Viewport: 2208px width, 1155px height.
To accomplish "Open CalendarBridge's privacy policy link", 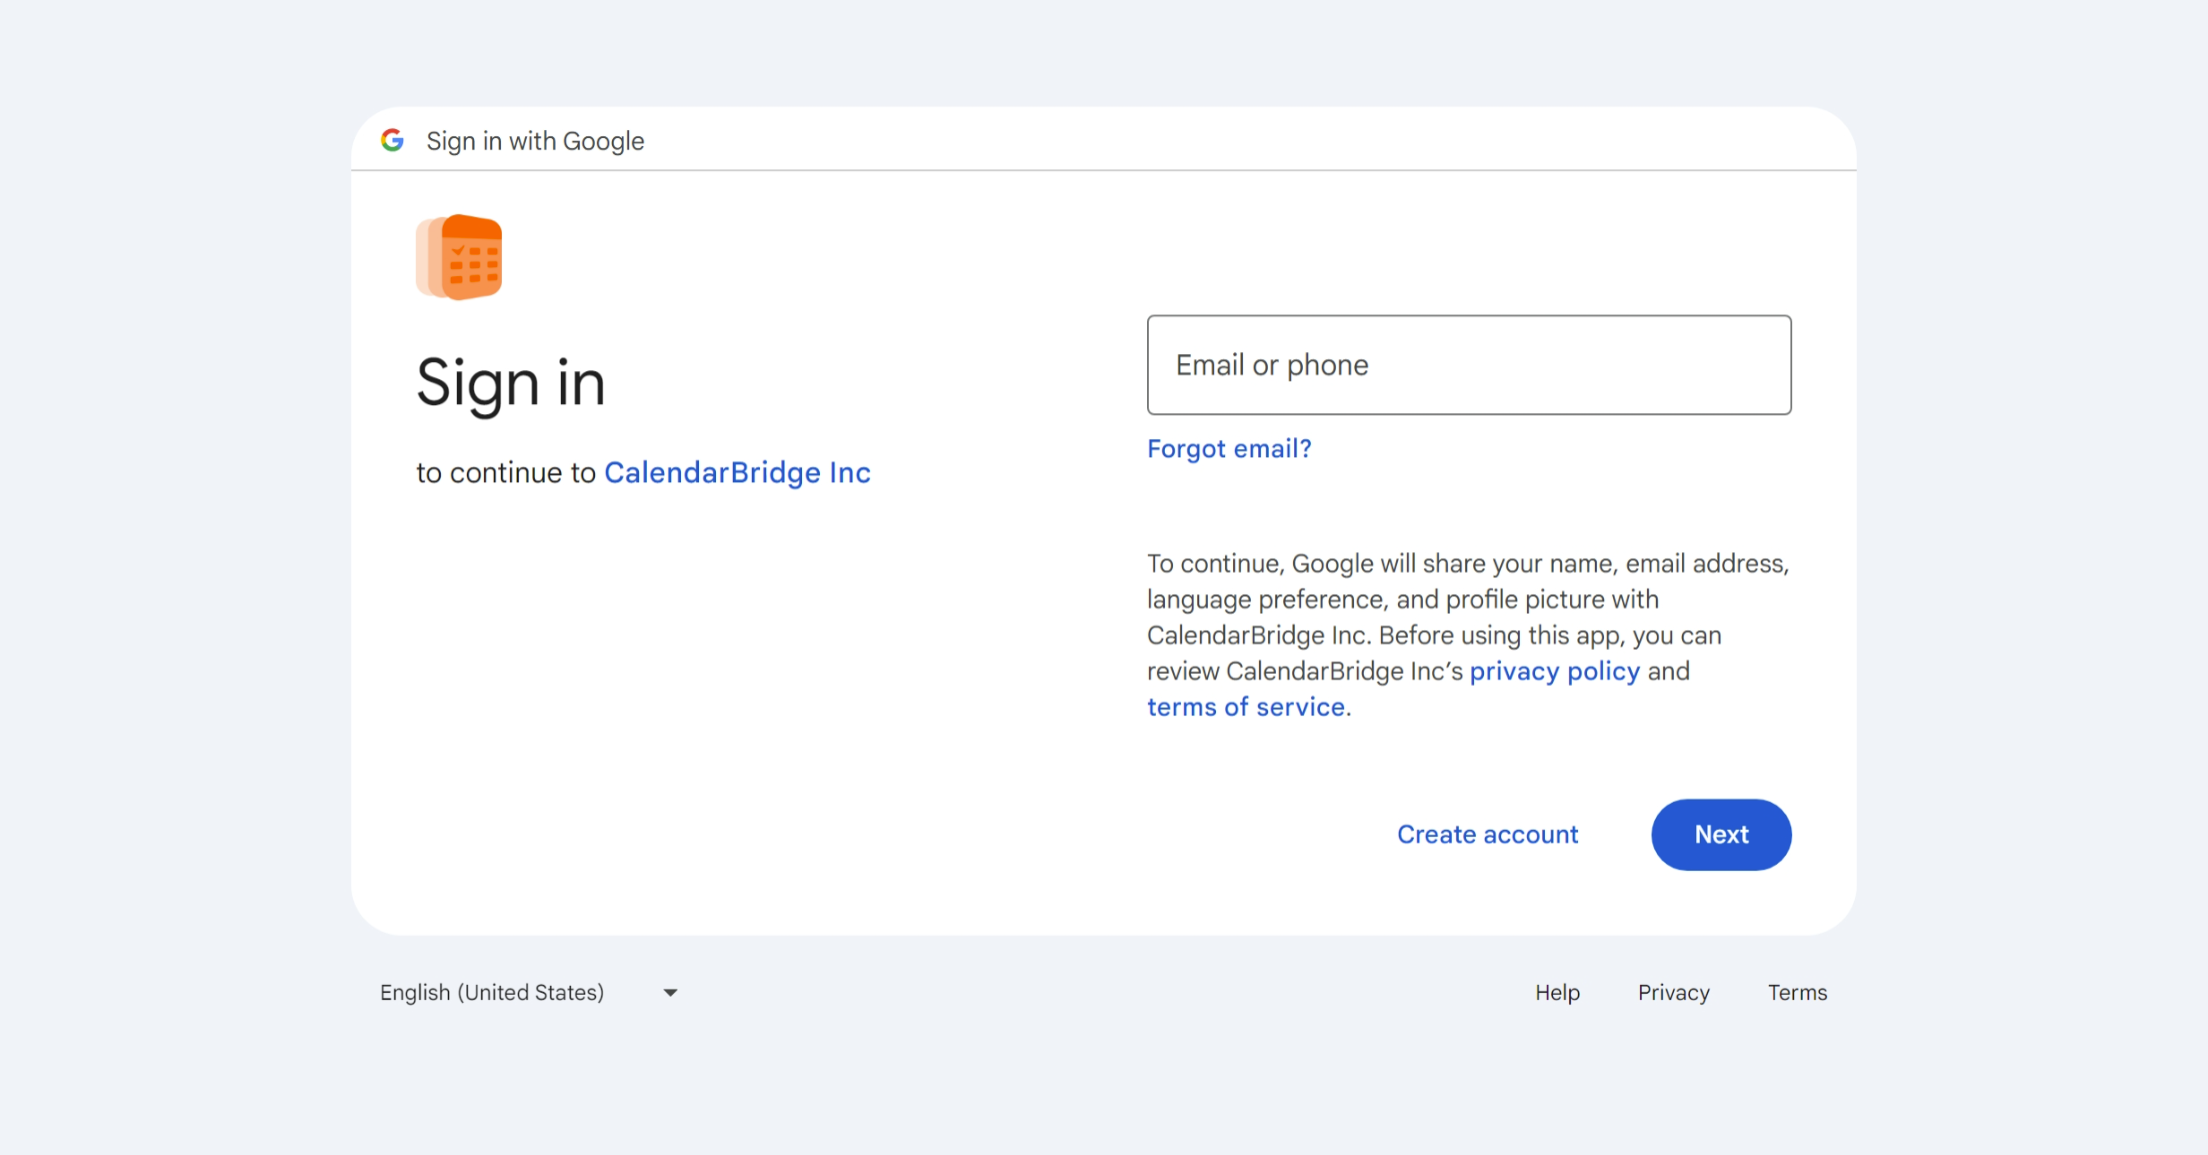I will click(x=1554, y=671).
